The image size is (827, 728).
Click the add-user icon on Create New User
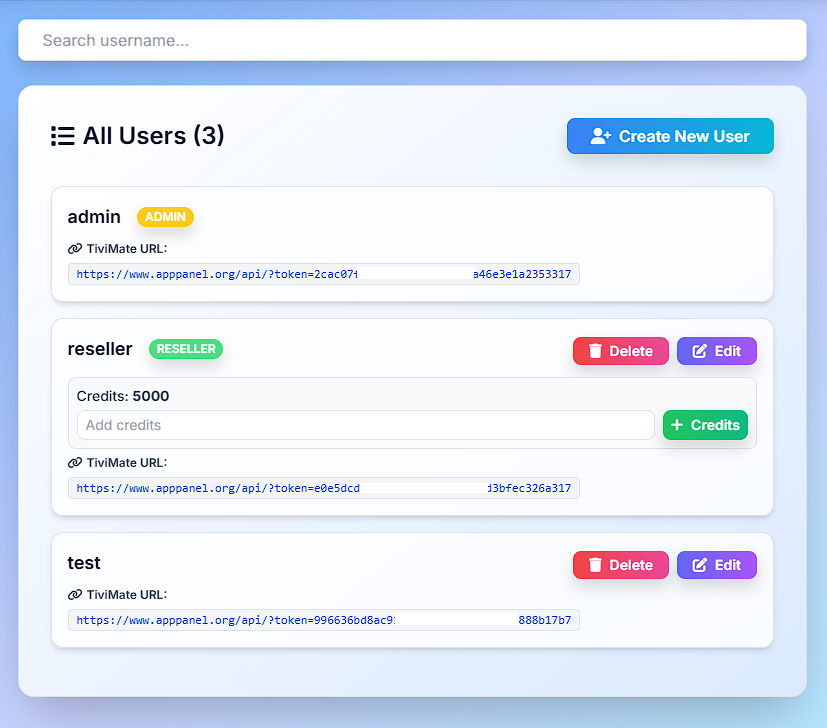[x=600, y=136]
